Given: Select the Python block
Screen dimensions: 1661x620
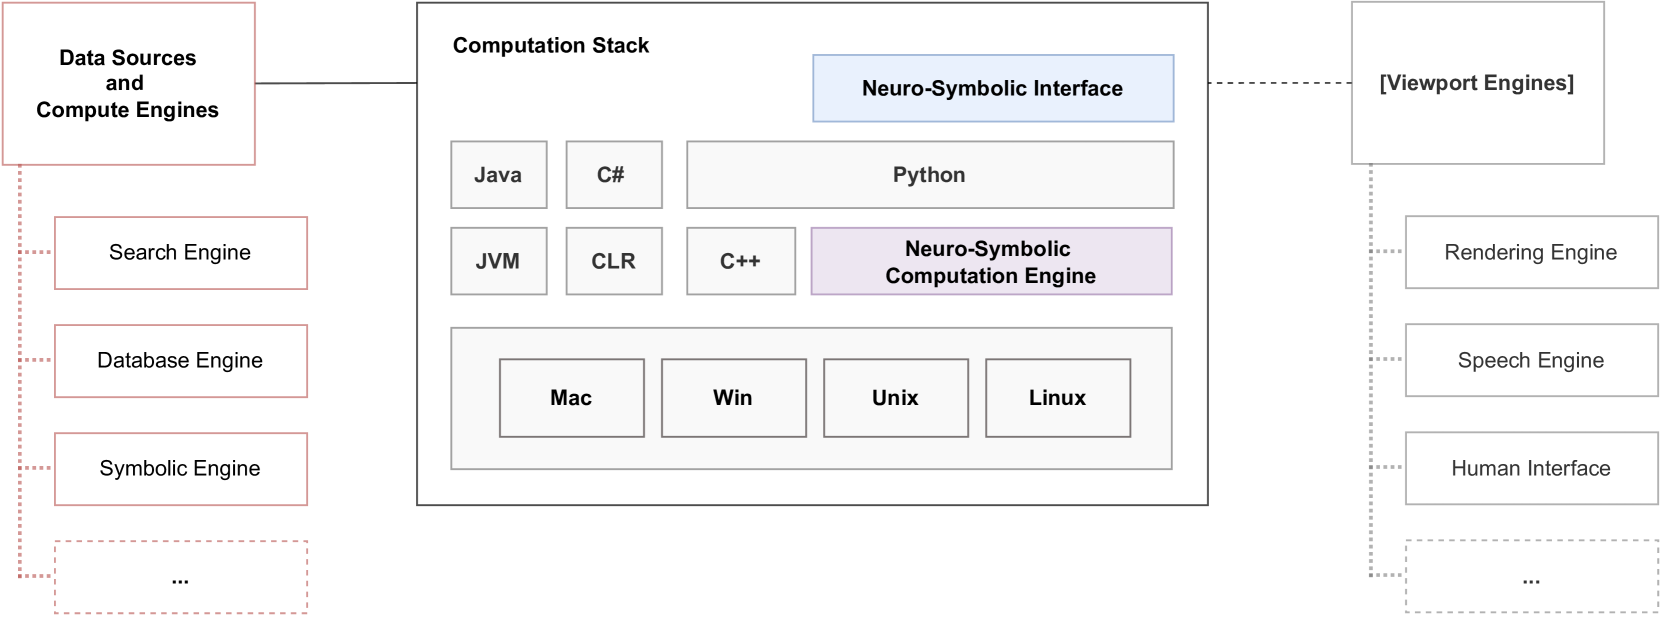Looking at the screenshot, I should (929, 175).
